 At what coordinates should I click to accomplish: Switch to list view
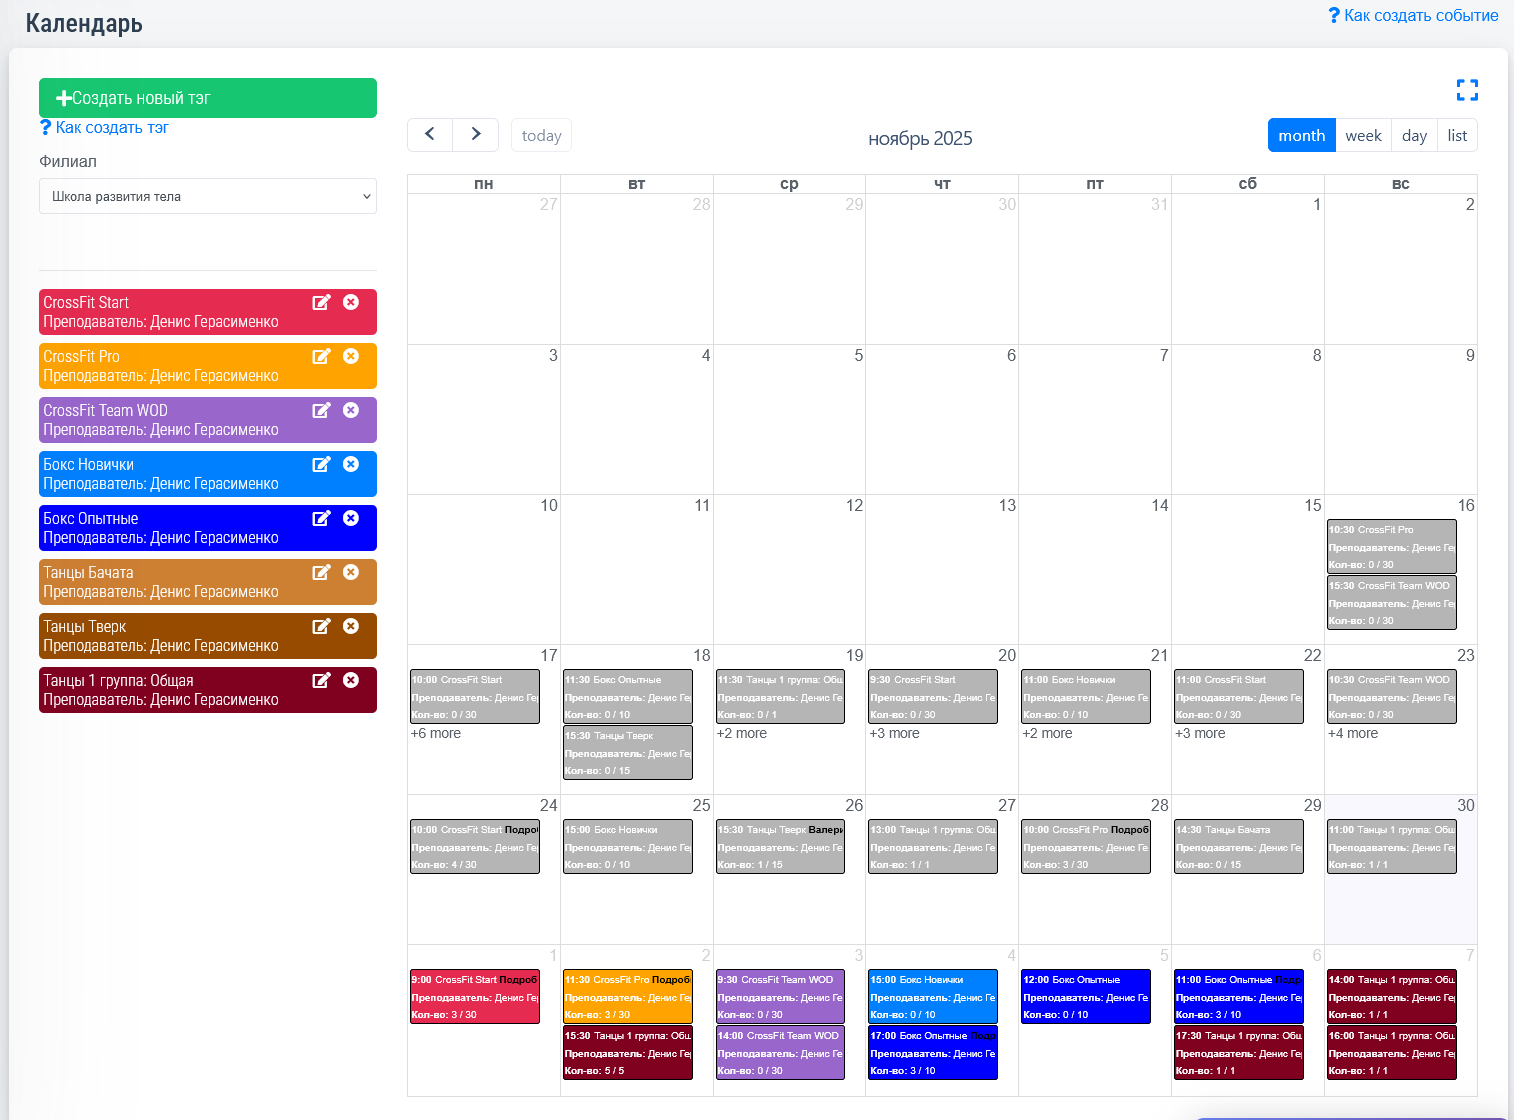coord(1457,136)
